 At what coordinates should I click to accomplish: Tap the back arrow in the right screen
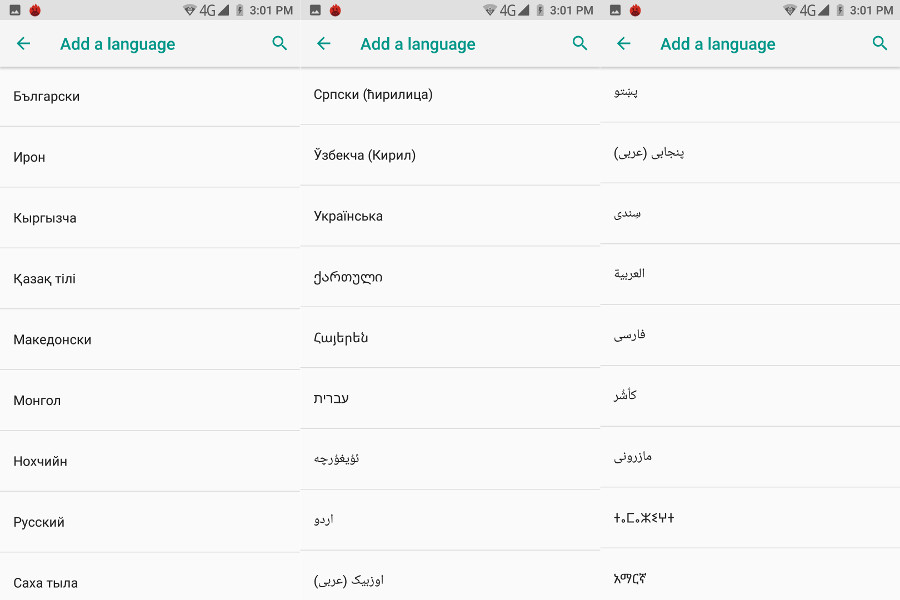click(623, 43)
